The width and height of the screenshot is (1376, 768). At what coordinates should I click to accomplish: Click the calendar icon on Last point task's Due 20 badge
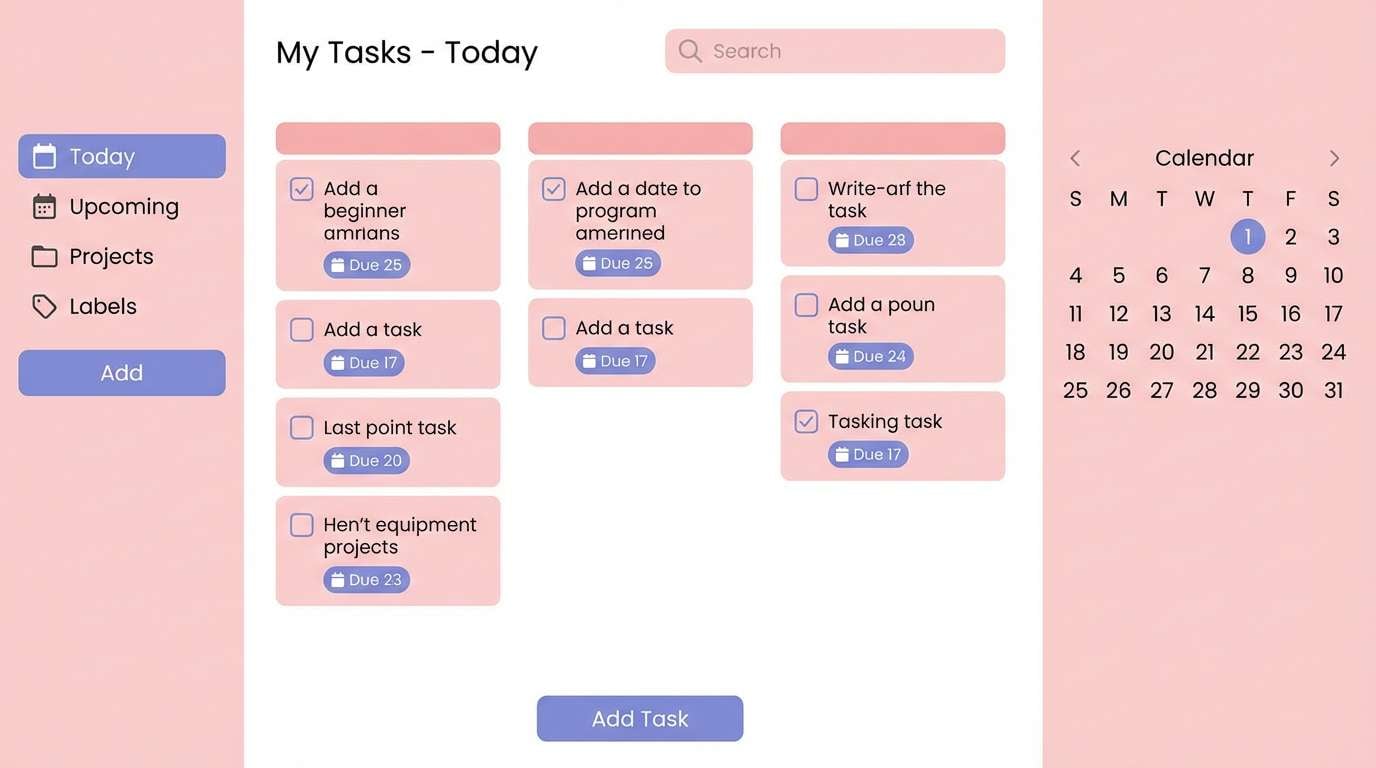[x=338, y=461]
